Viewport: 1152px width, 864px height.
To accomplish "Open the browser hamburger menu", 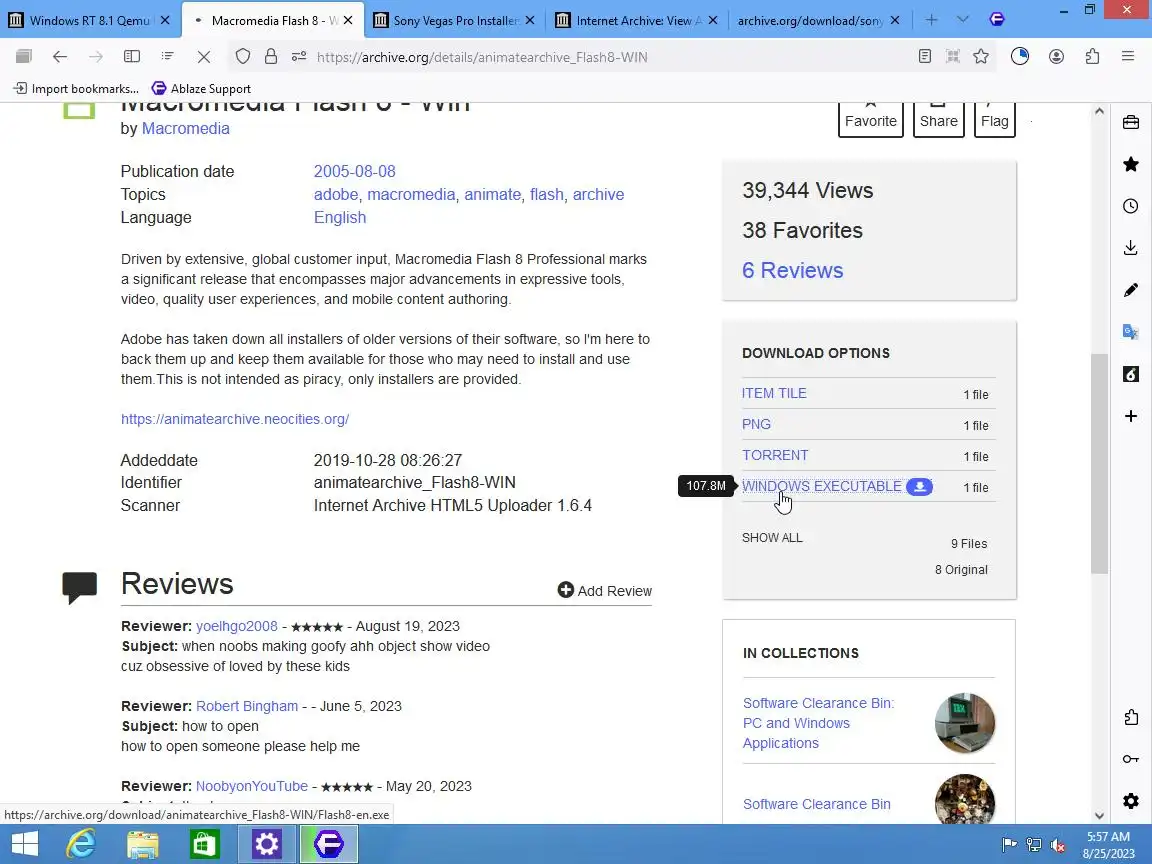I will 1128,57.
